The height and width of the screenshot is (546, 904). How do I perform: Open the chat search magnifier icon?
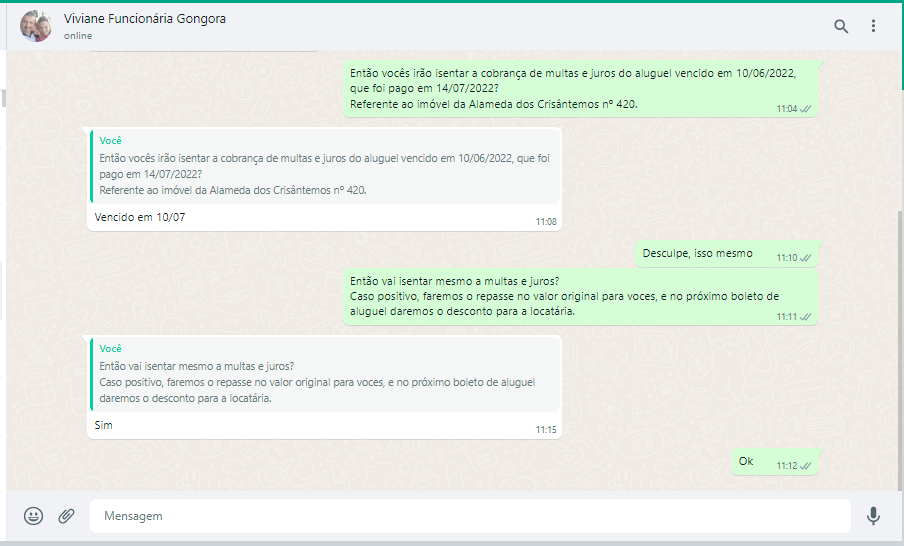point(841,26)
